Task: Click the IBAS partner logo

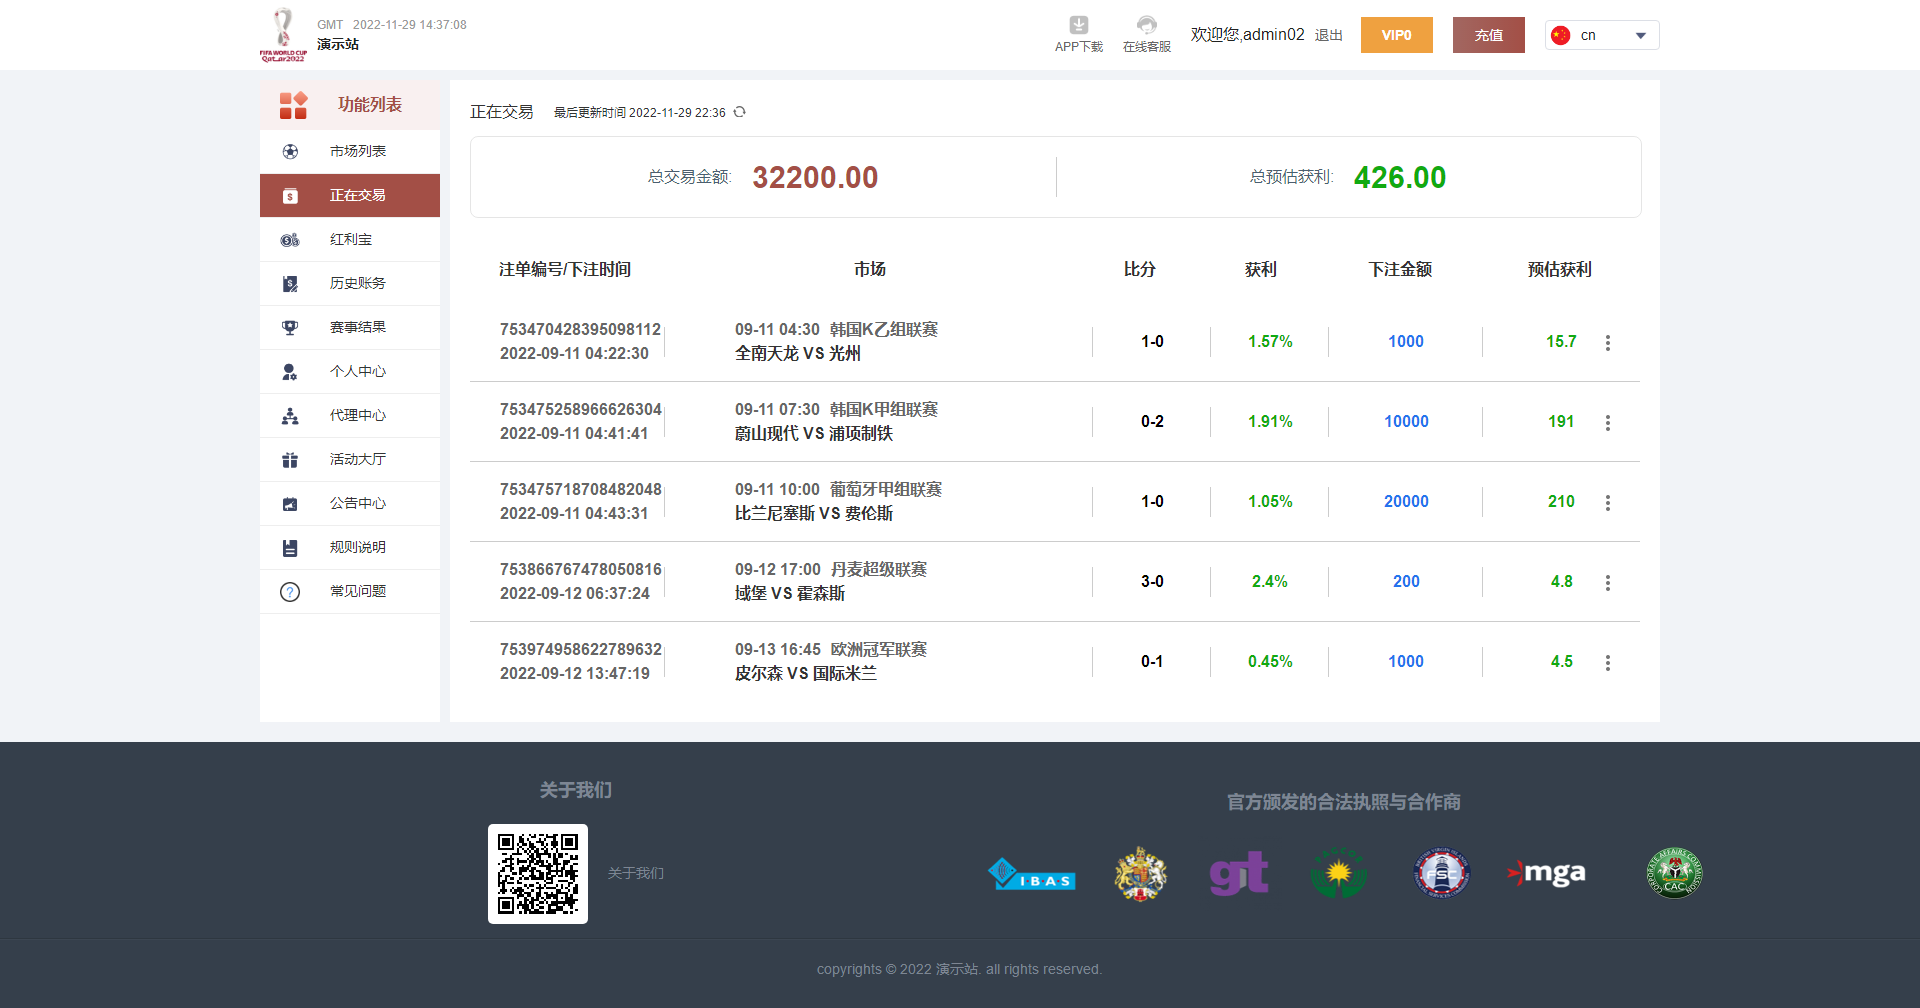Action: (1031, 875)
